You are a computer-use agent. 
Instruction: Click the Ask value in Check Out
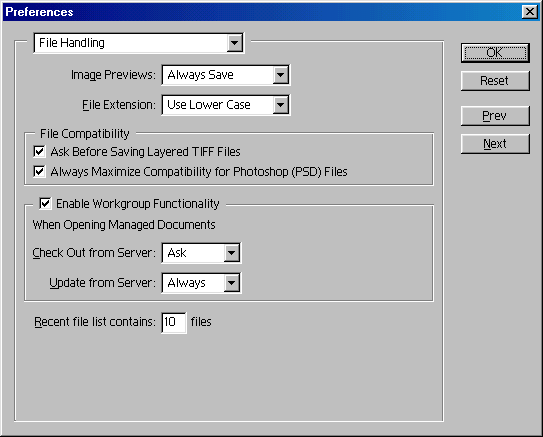177,253
